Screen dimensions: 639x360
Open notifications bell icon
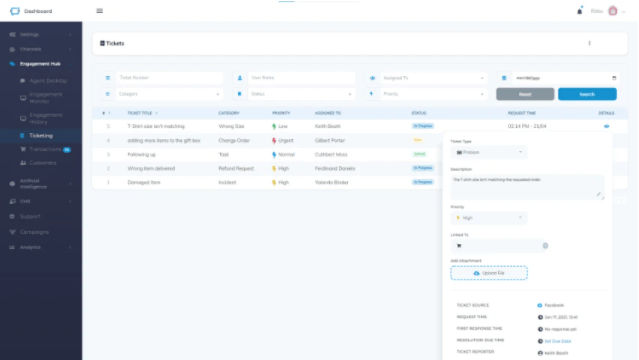point(580,11)
